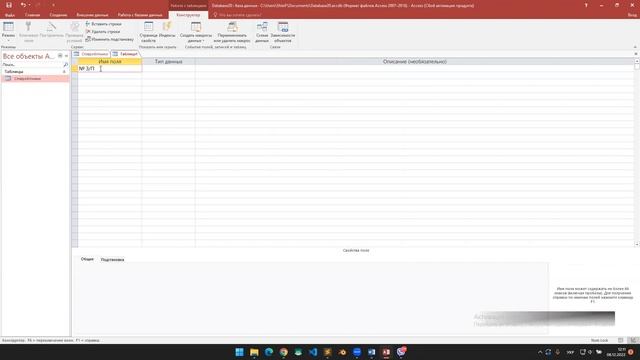The width and height of the screenshot is (640, 360).
Task: Collapse the ribbon arrow at right
Action: coord(635,47)
